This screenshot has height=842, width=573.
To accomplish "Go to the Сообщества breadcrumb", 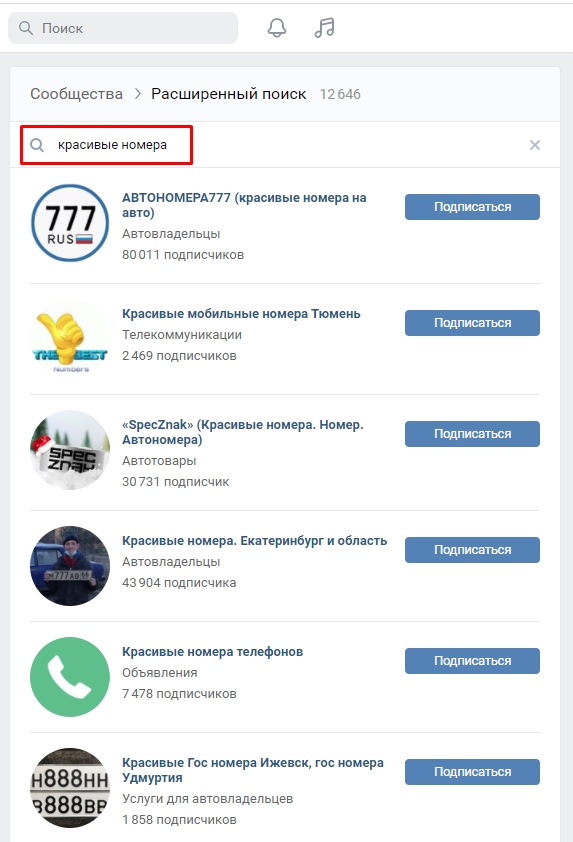I will tap(76, 94).
